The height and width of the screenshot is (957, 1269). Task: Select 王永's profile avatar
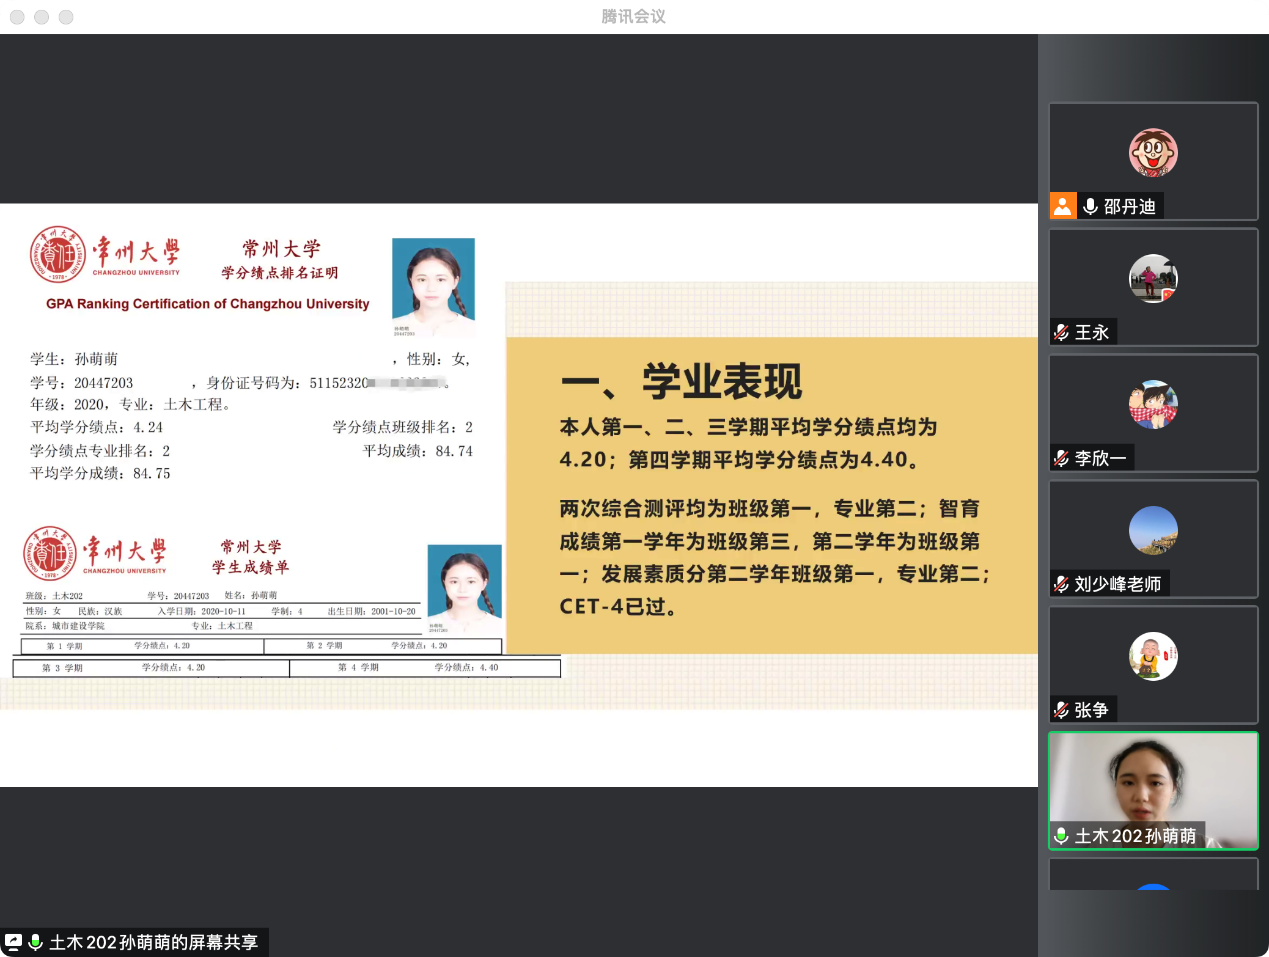(1153, 279)
